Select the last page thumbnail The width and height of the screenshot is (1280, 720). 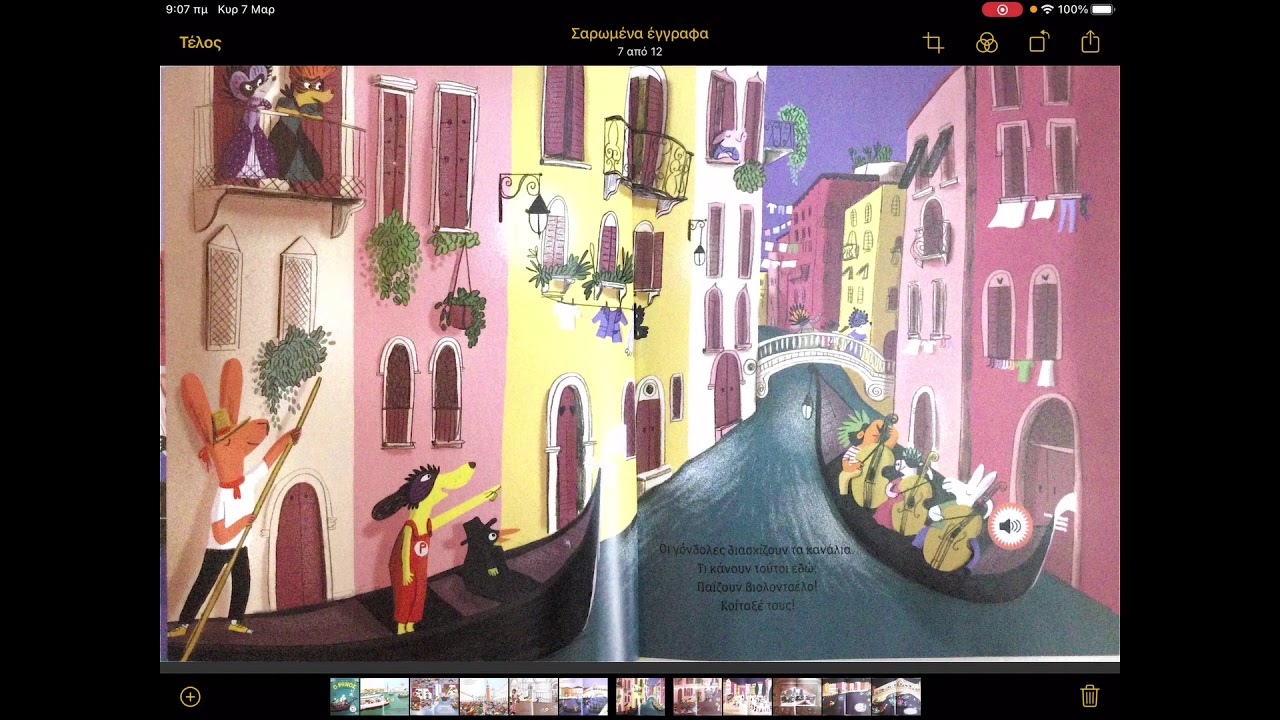click(x=896, y=697)
